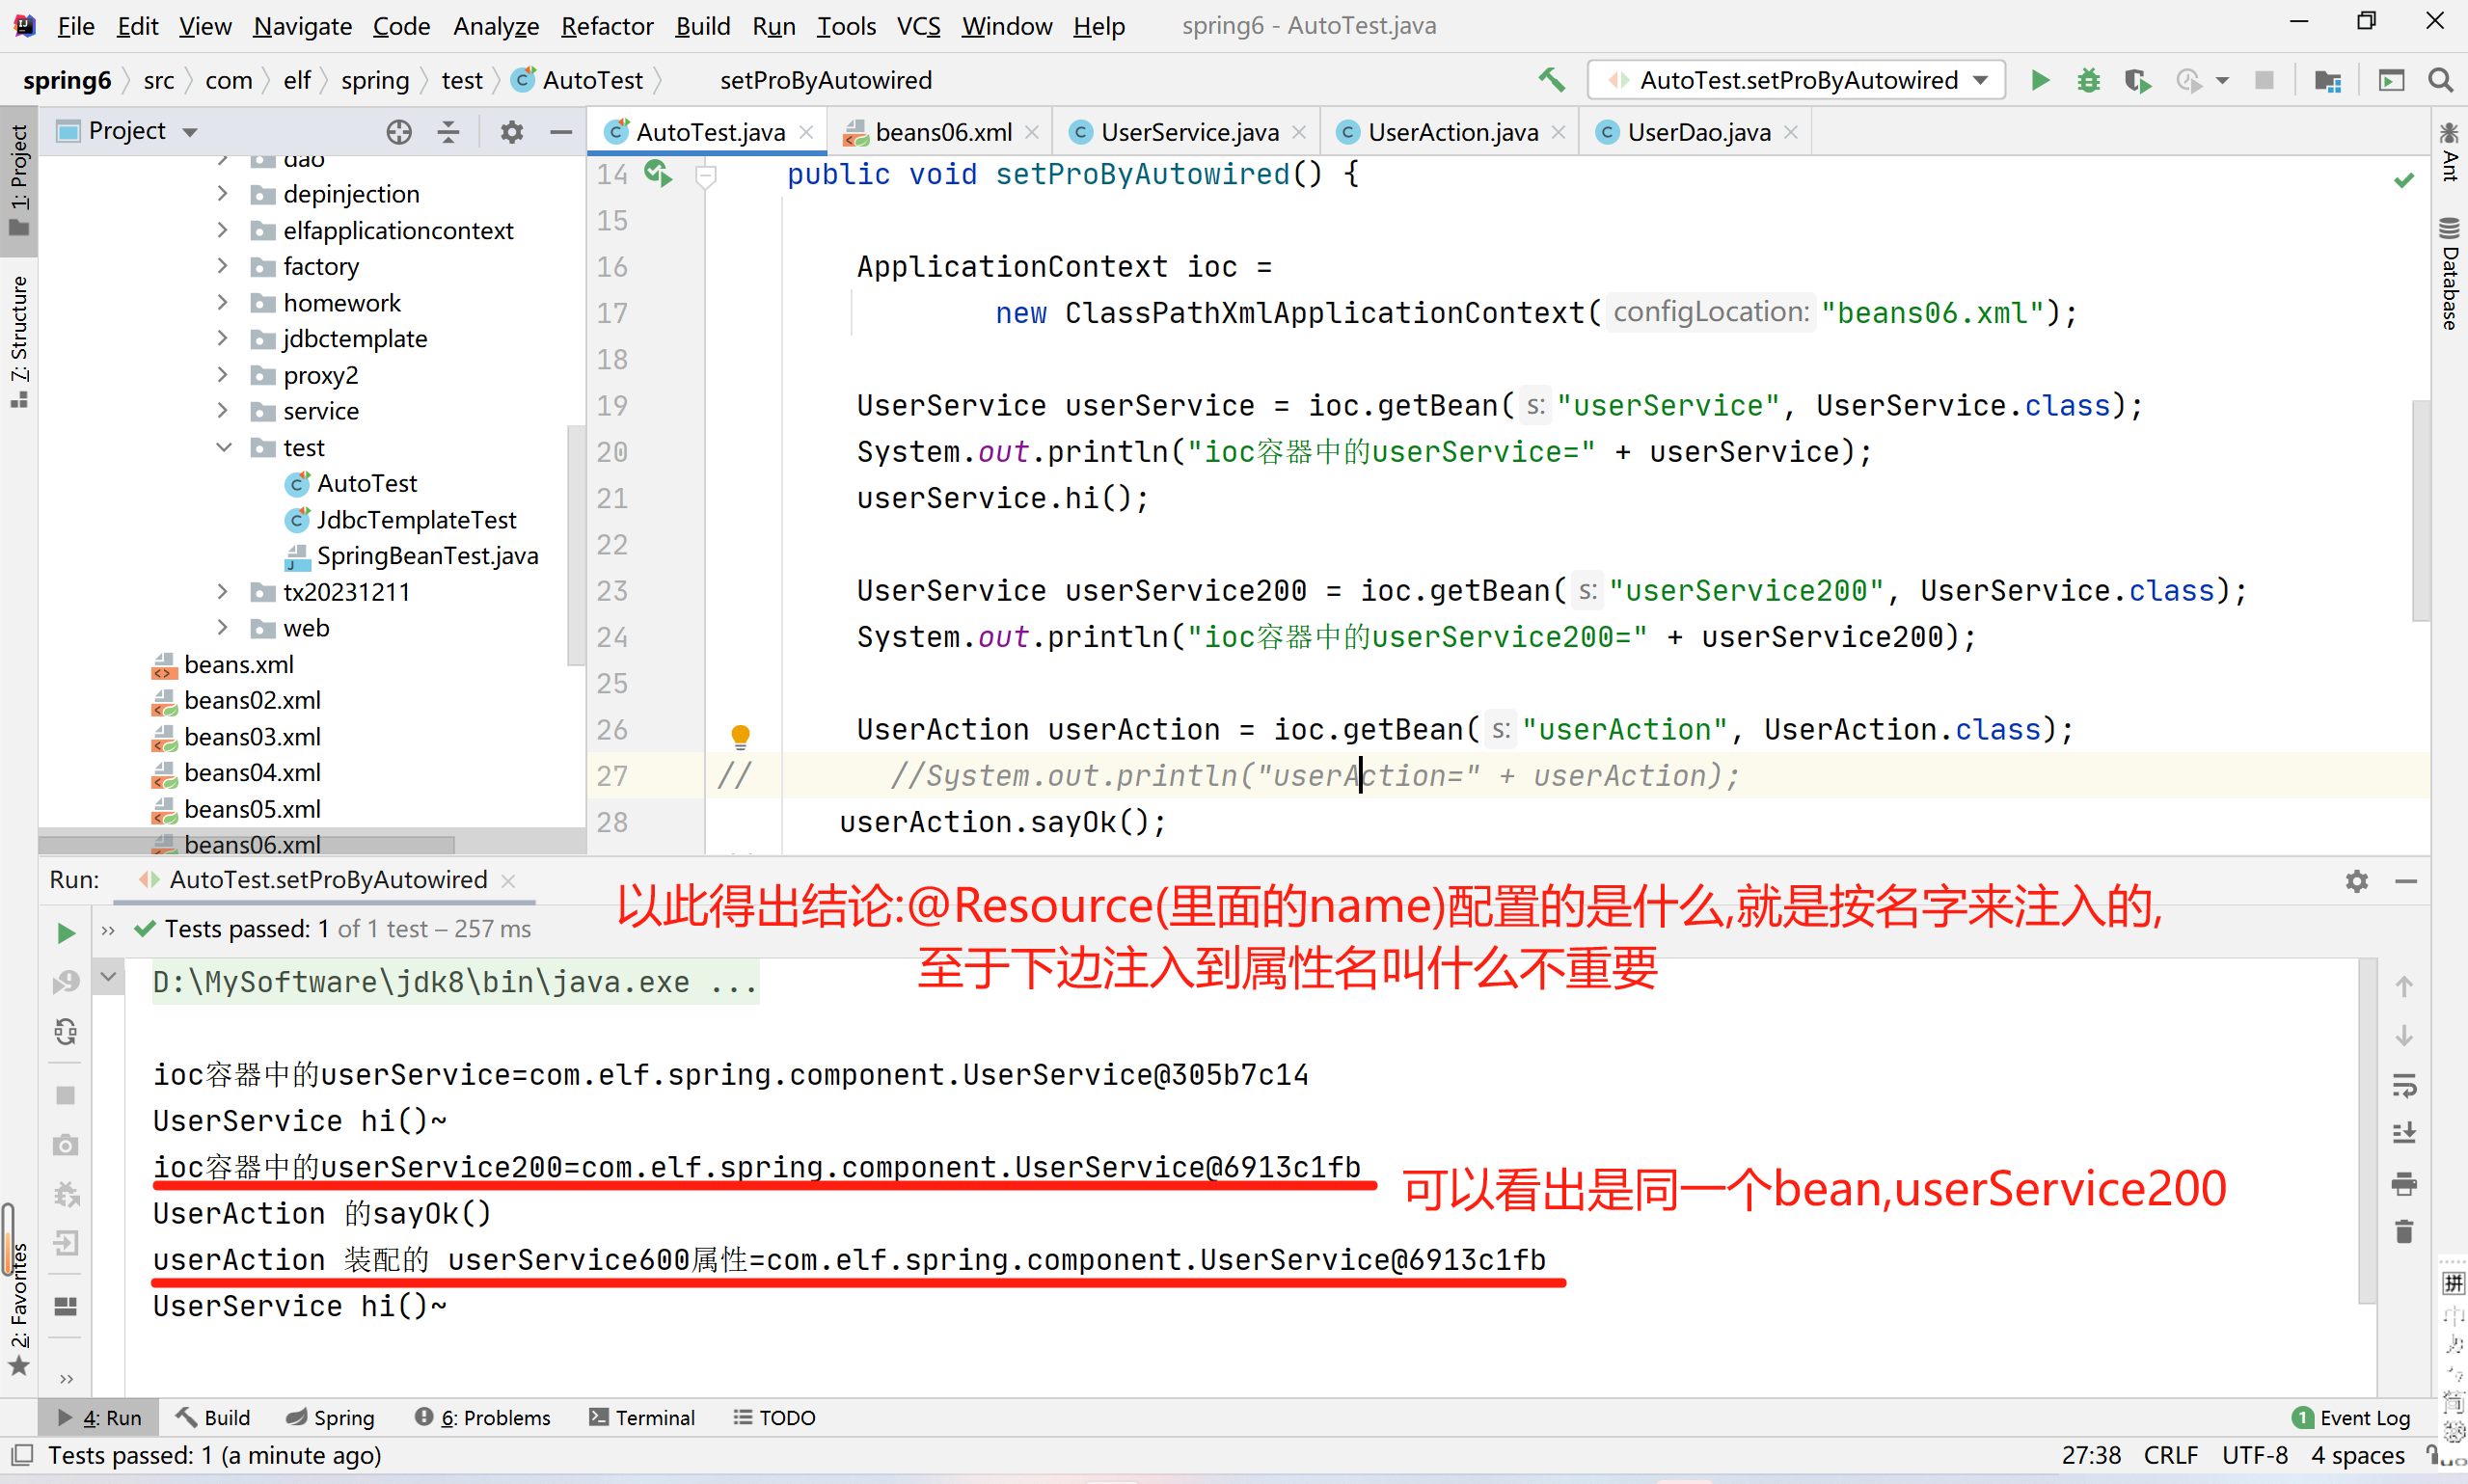Click the UTF-8 encoding in status bar

coord(2254,1454)
